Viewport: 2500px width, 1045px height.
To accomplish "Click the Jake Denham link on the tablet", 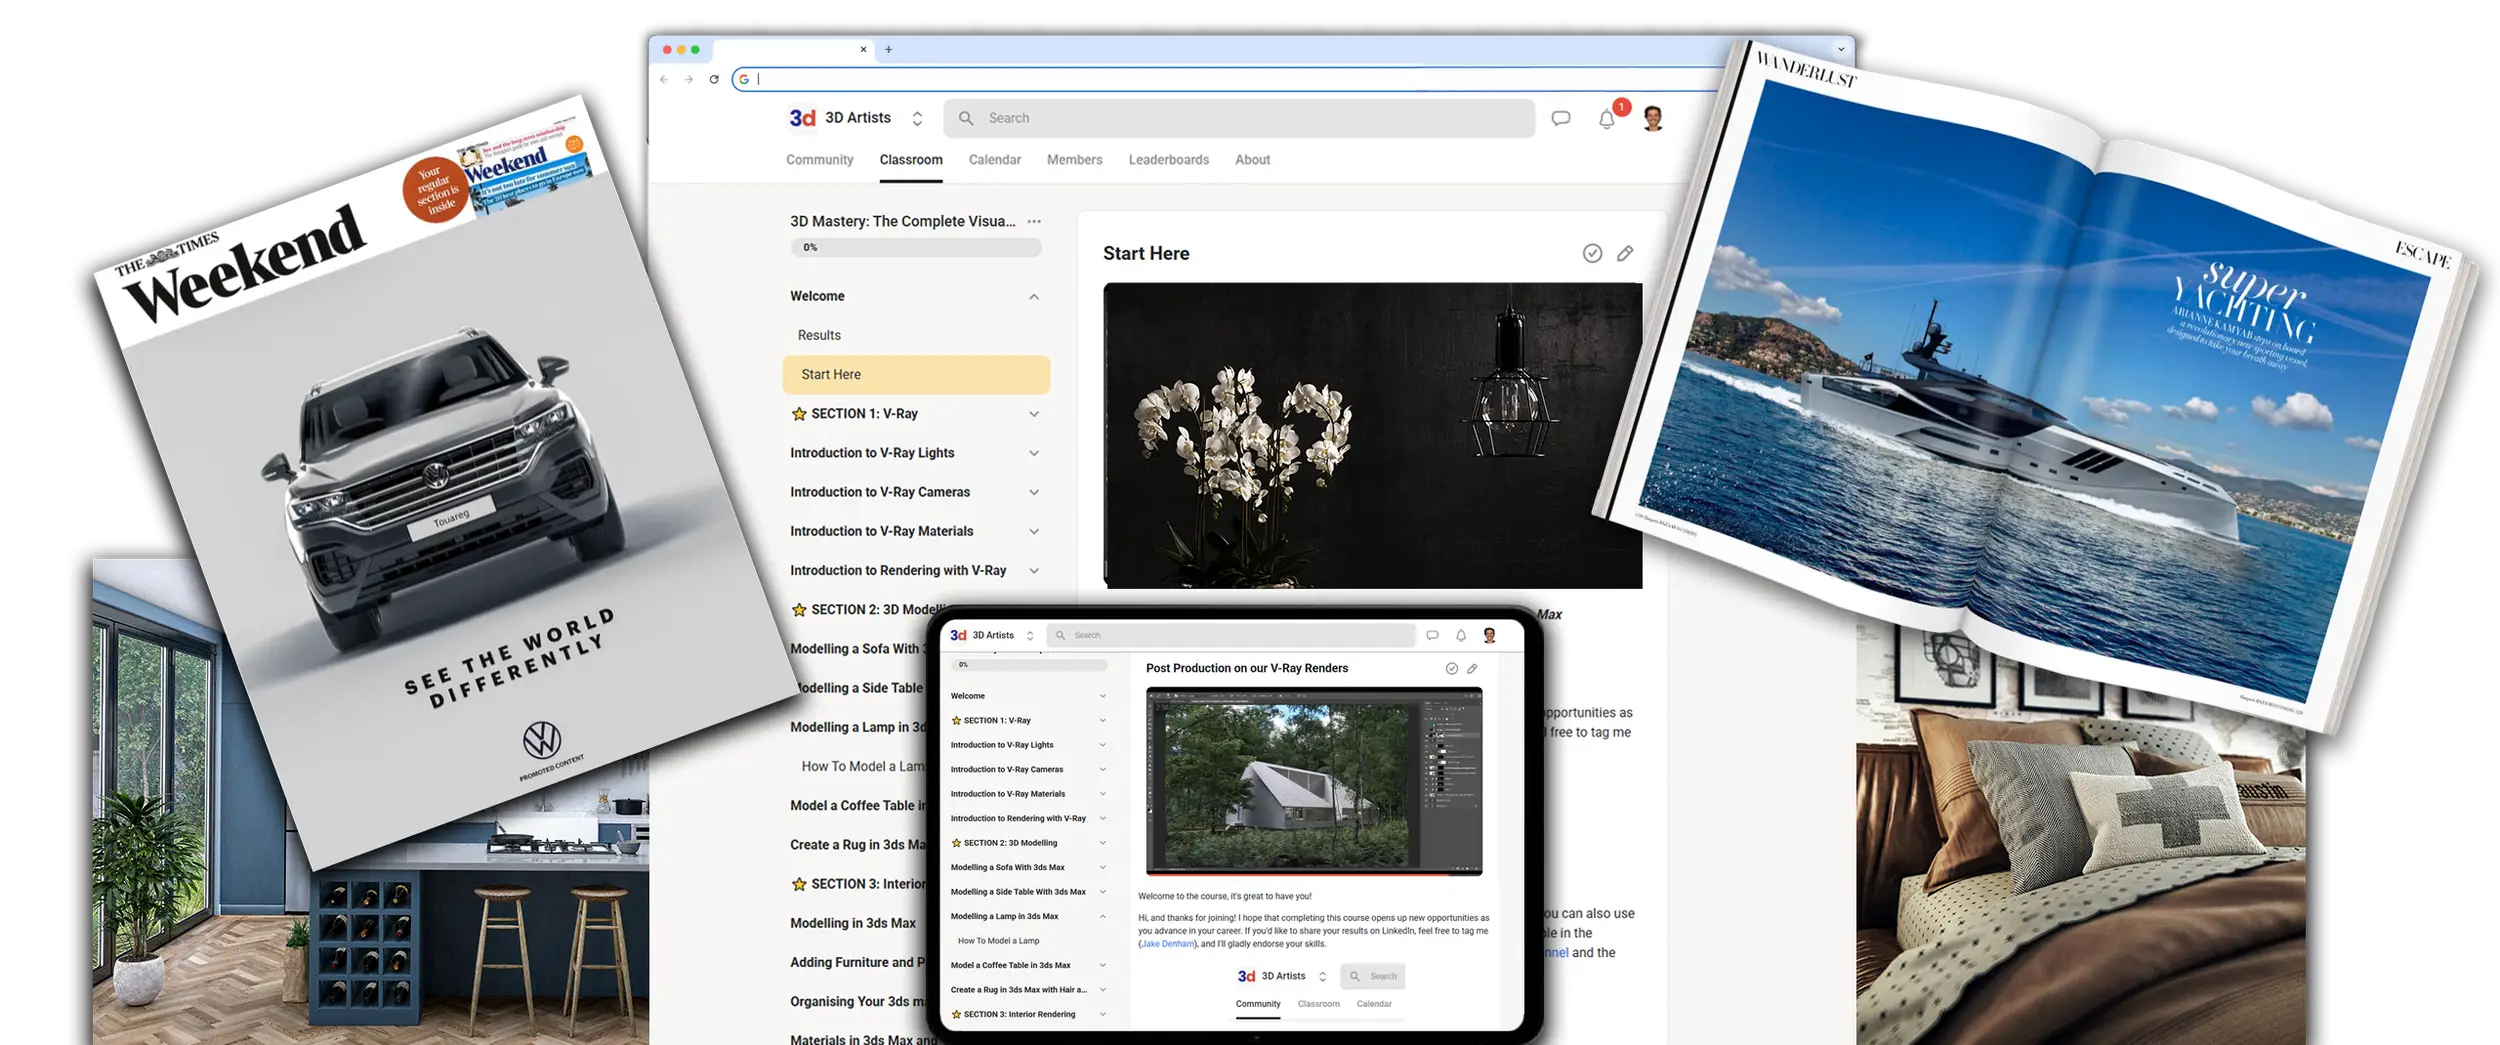I will pyautogui.click(x=1167, y=944).
